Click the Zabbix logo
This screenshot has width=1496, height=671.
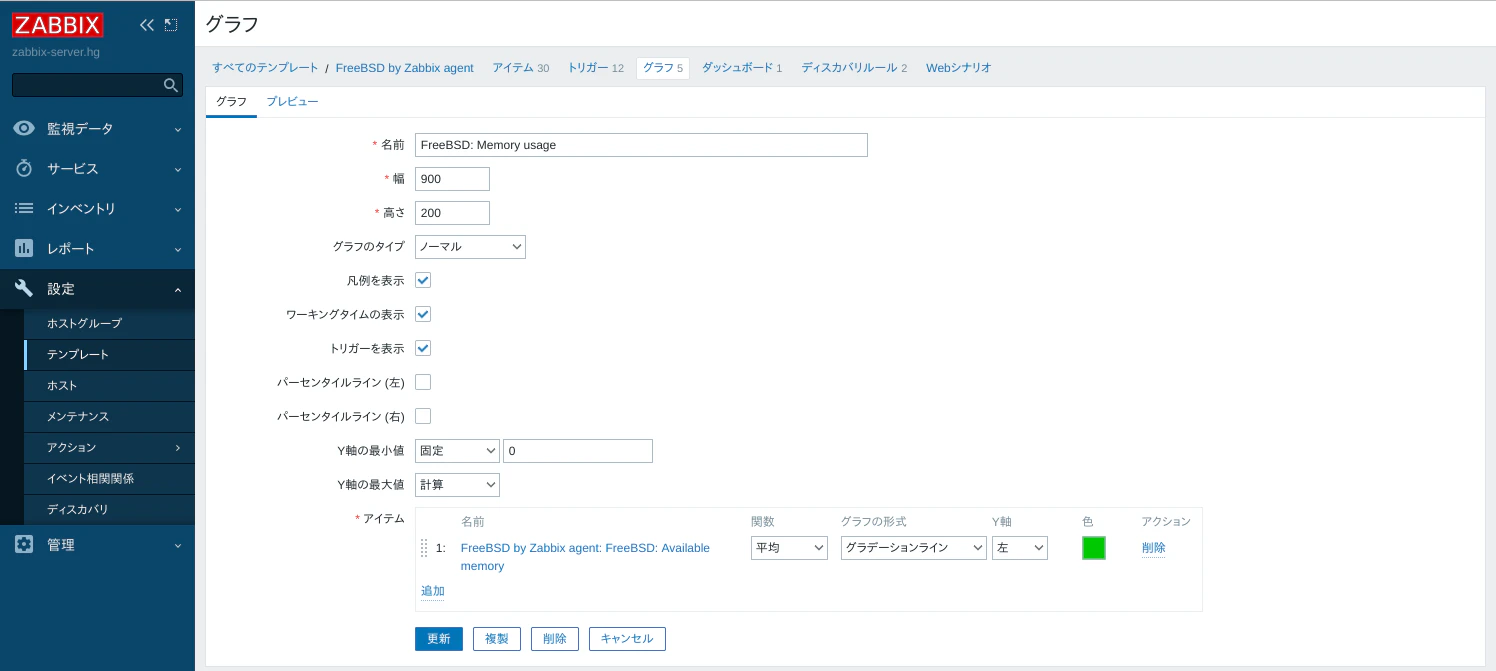pyautogui.click(x=57, y=24)
